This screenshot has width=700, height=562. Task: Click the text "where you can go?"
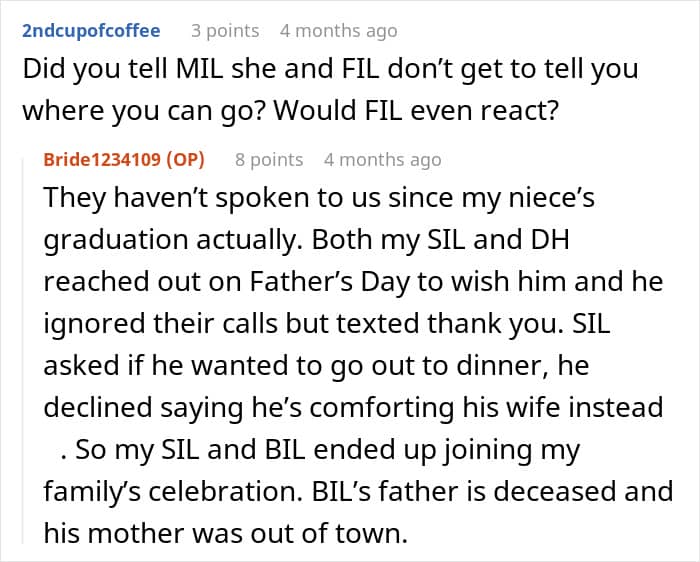(146, 112)
